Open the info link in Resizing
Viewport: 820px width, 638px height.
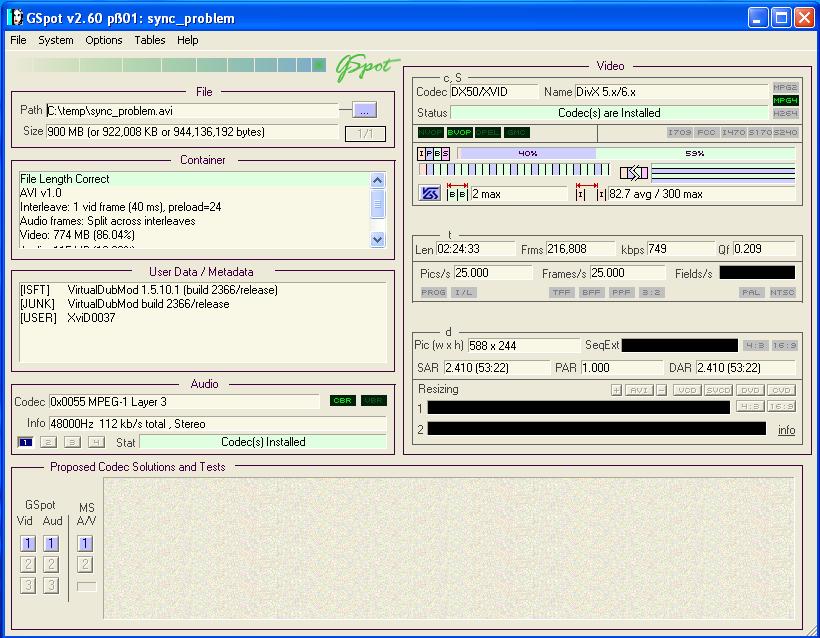787,430
